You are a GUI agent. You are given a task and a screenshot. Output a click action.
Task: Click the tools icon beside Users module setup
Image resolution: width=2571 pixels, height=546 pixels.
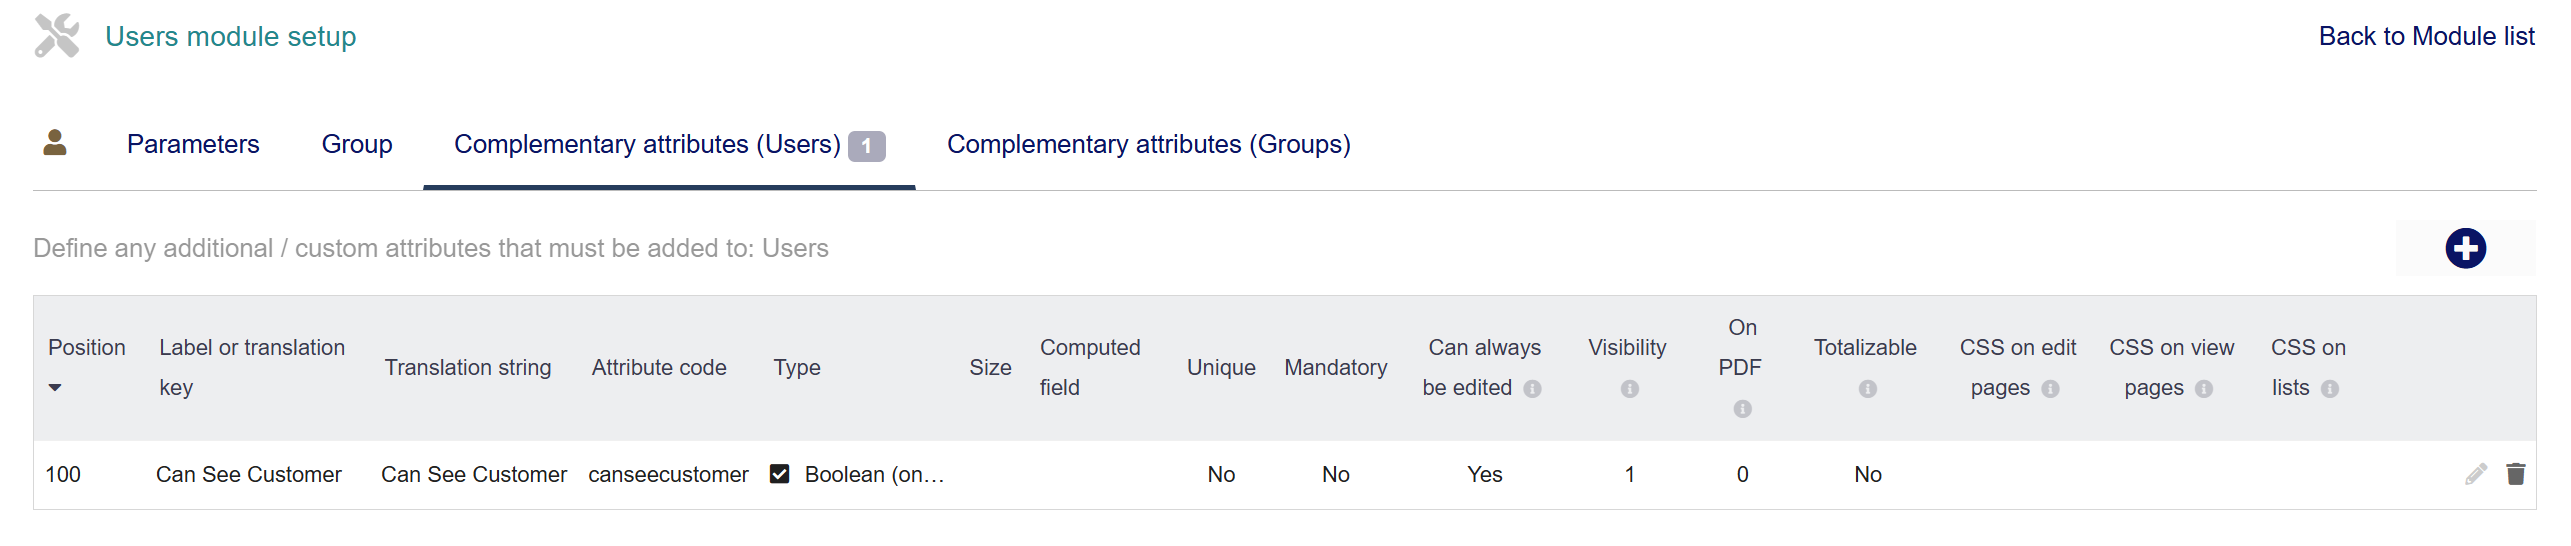click(57, 36)
